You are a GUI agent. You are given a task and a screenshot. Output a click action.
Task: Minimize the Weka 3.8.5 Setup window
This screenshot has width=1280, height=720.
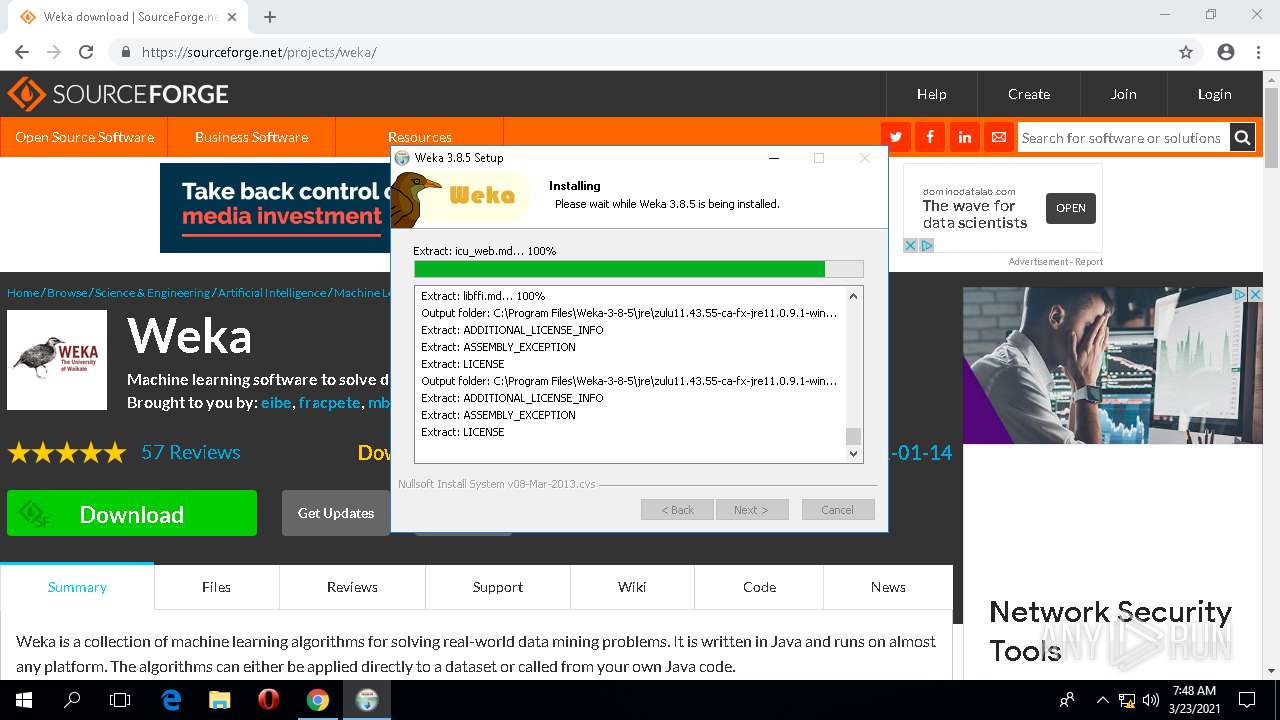(773, 158)
